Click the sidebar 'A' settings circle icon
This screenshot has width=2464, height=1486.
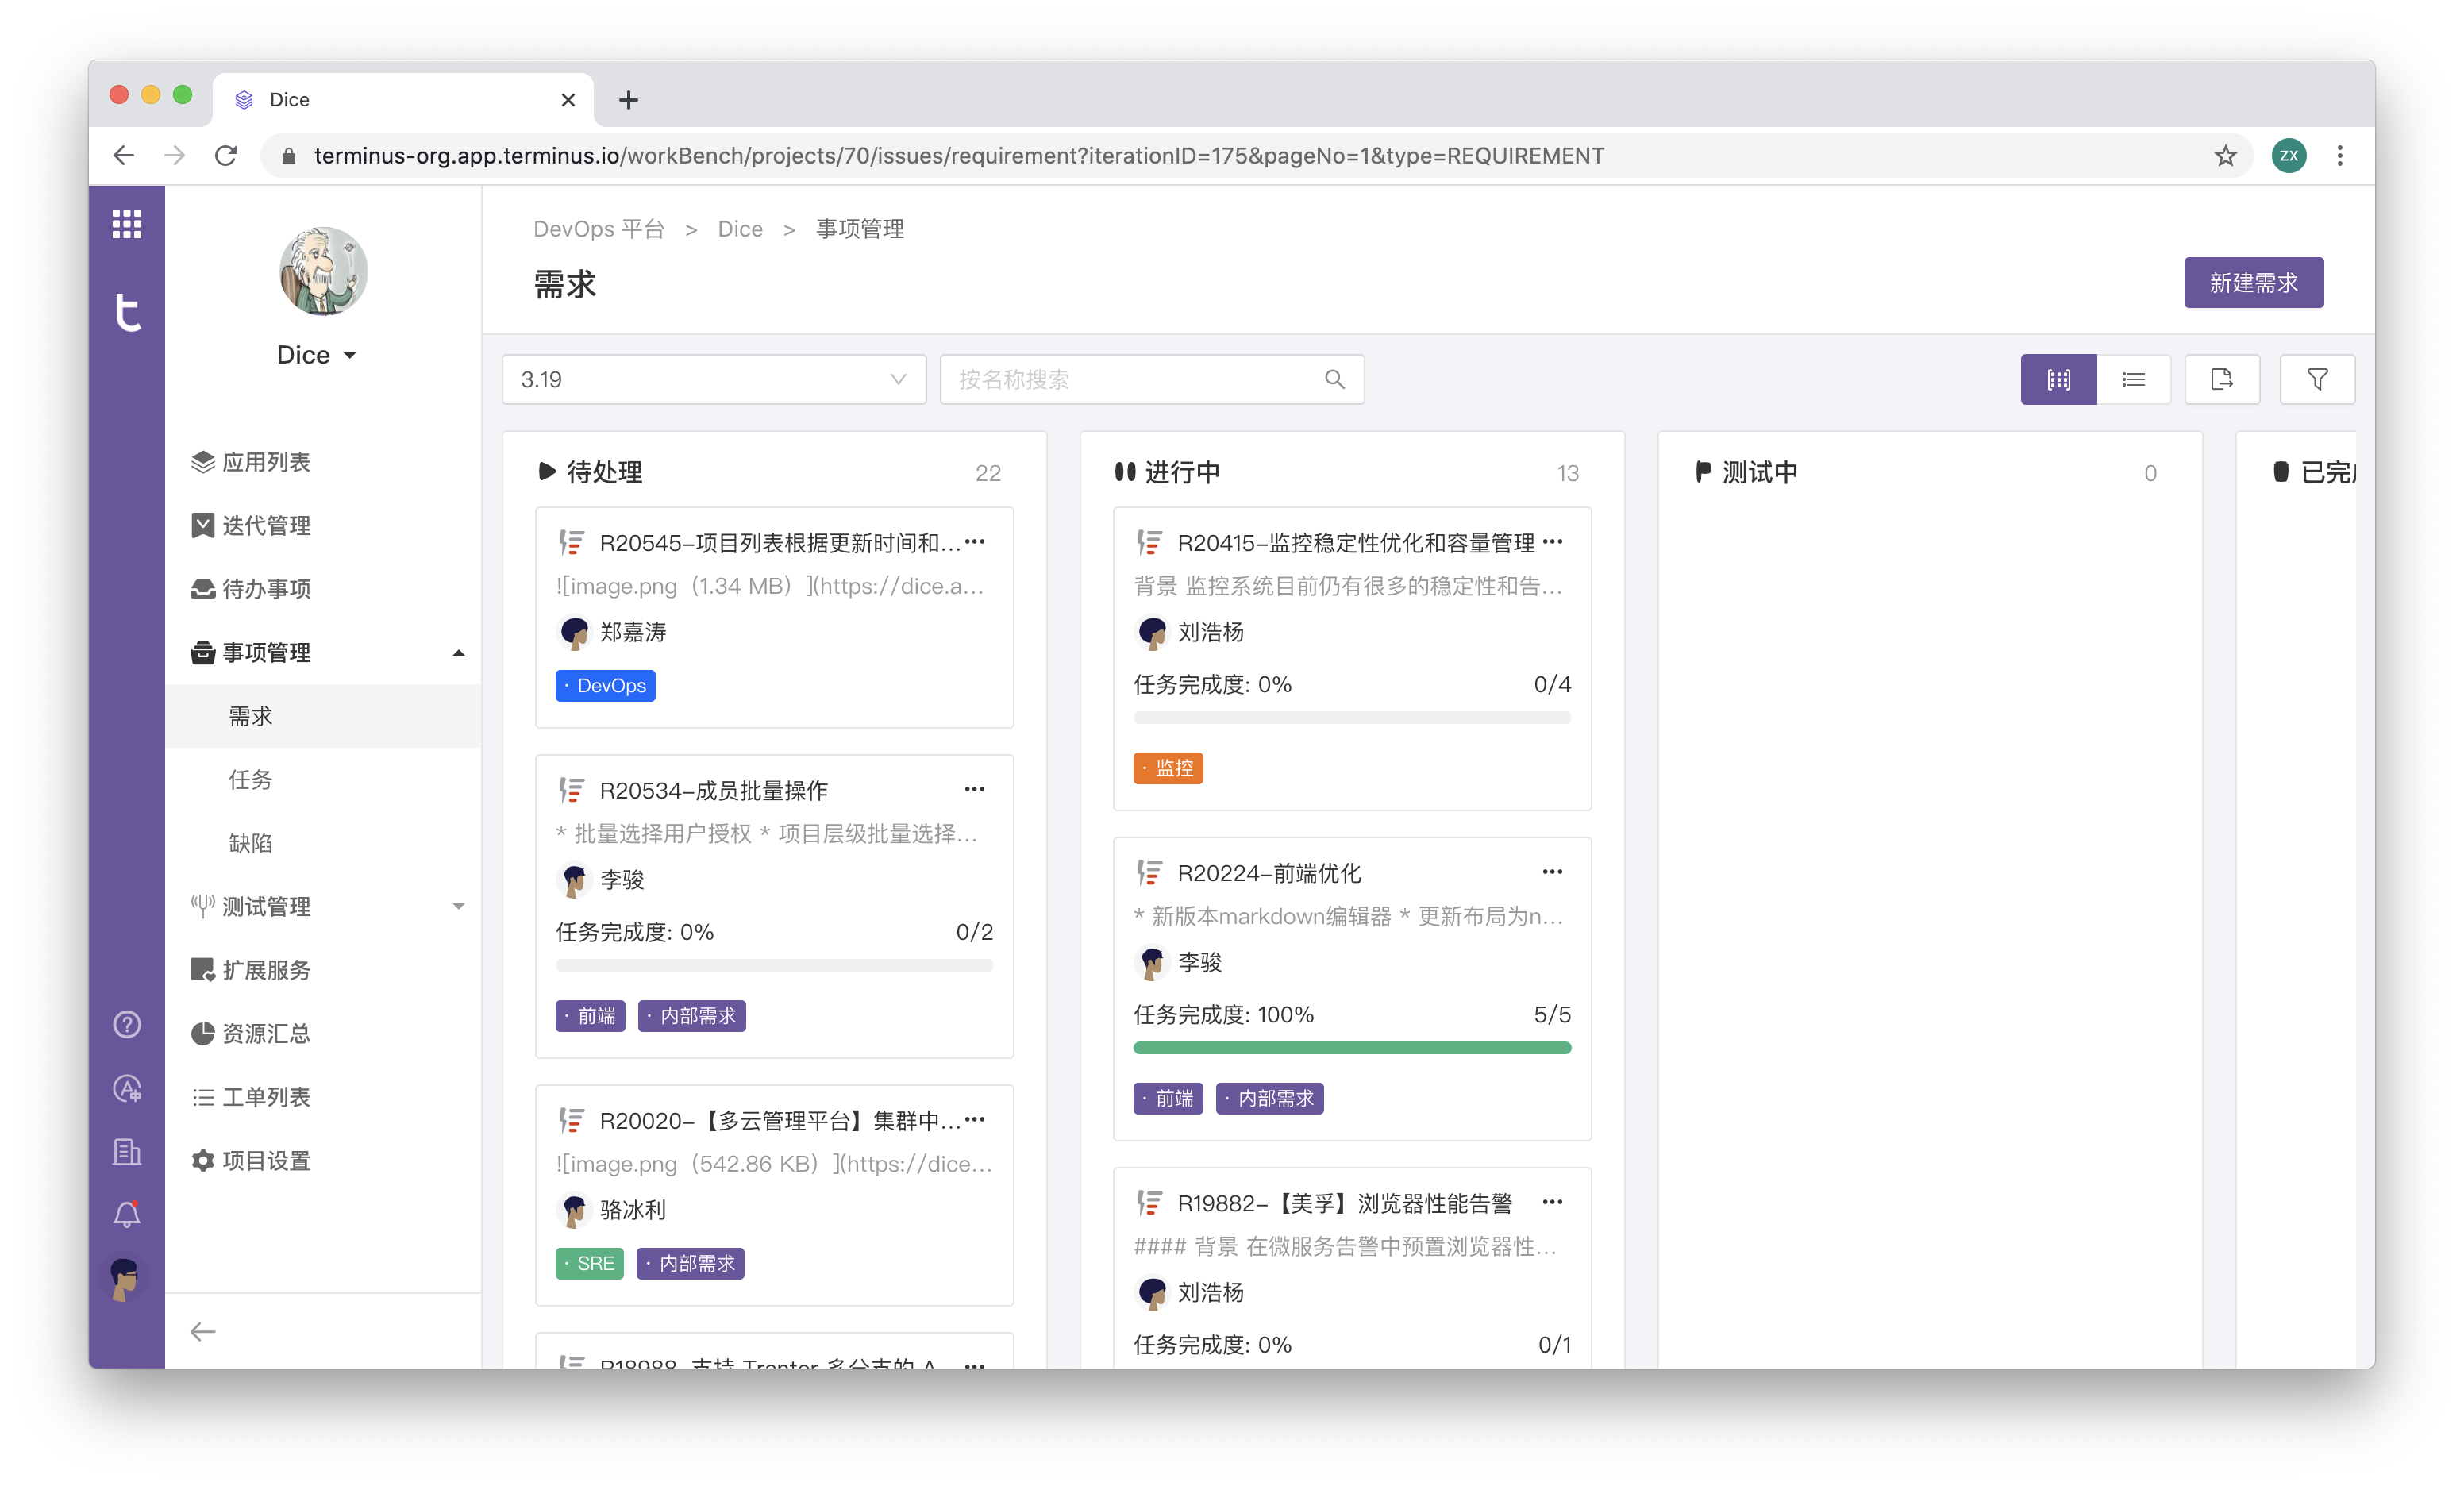point(127,1088)
